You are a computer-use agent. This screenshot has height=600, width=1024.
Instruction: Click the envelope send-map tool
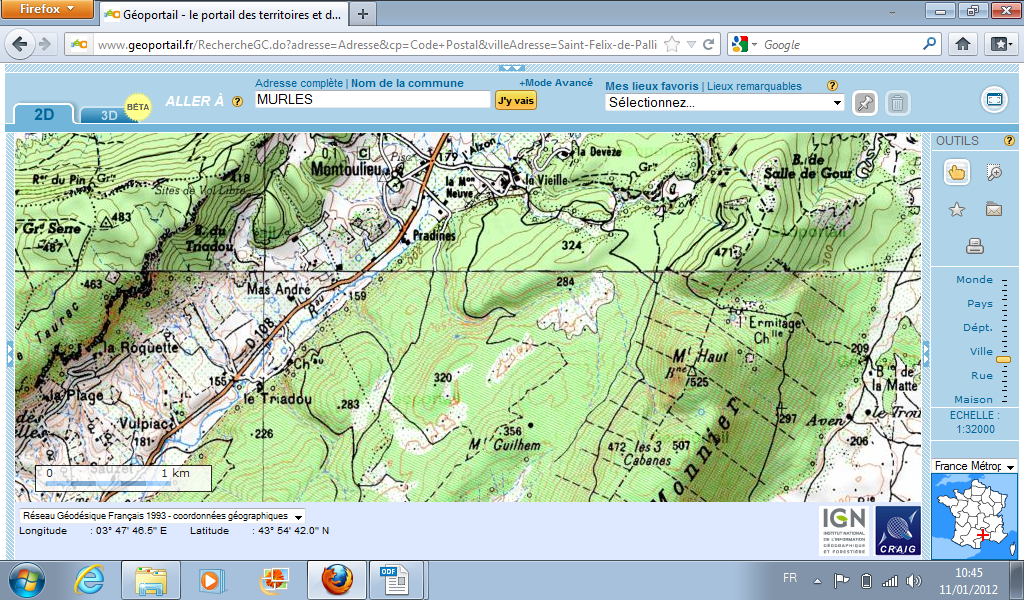coord(994,210)
